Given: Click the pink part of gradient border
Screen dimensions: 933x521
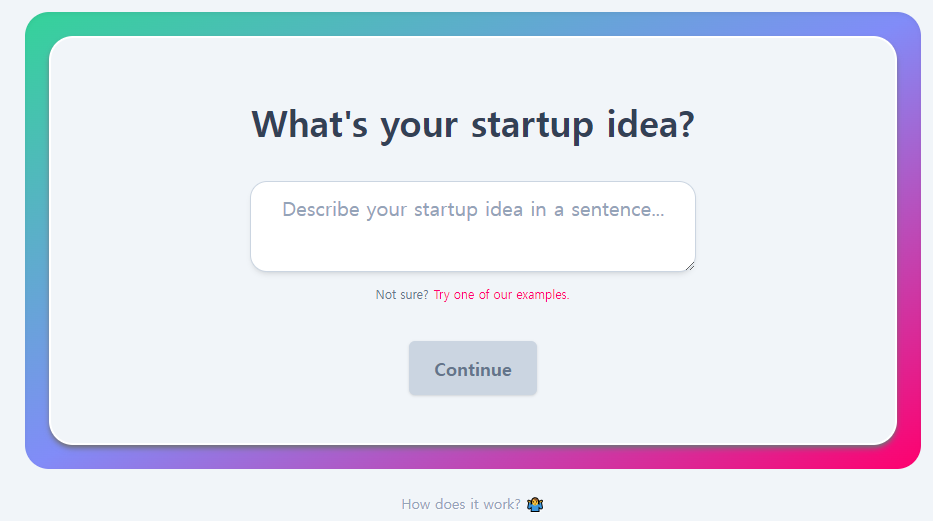Looking at the screenshot, I should [x=908, y=440].
